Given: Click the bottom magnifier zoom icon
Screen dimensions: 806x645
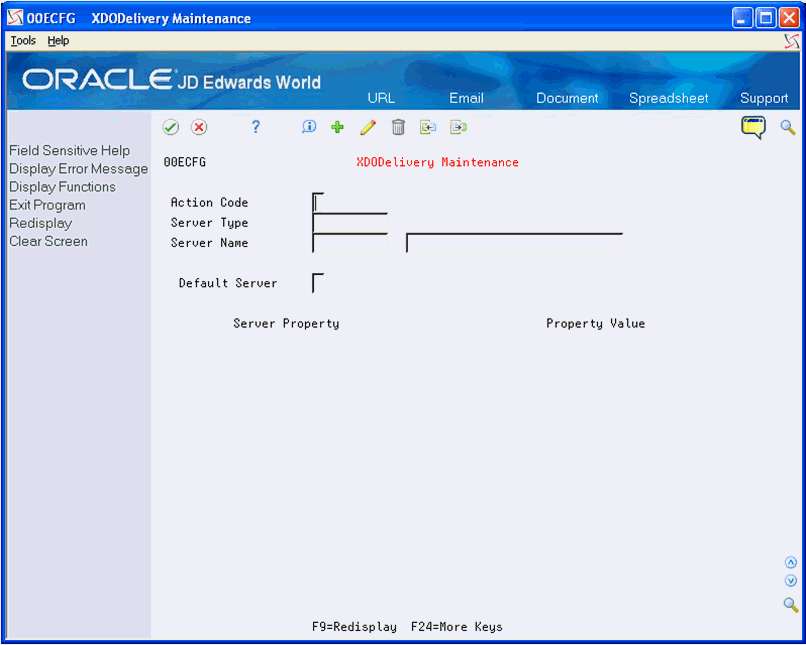Looking at the screenshot, I should 791,604.
